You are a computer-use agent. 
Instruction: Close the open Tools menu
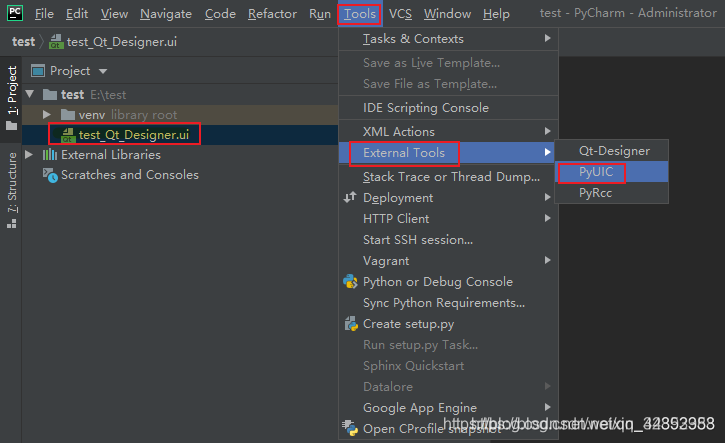tap(360, 14)
